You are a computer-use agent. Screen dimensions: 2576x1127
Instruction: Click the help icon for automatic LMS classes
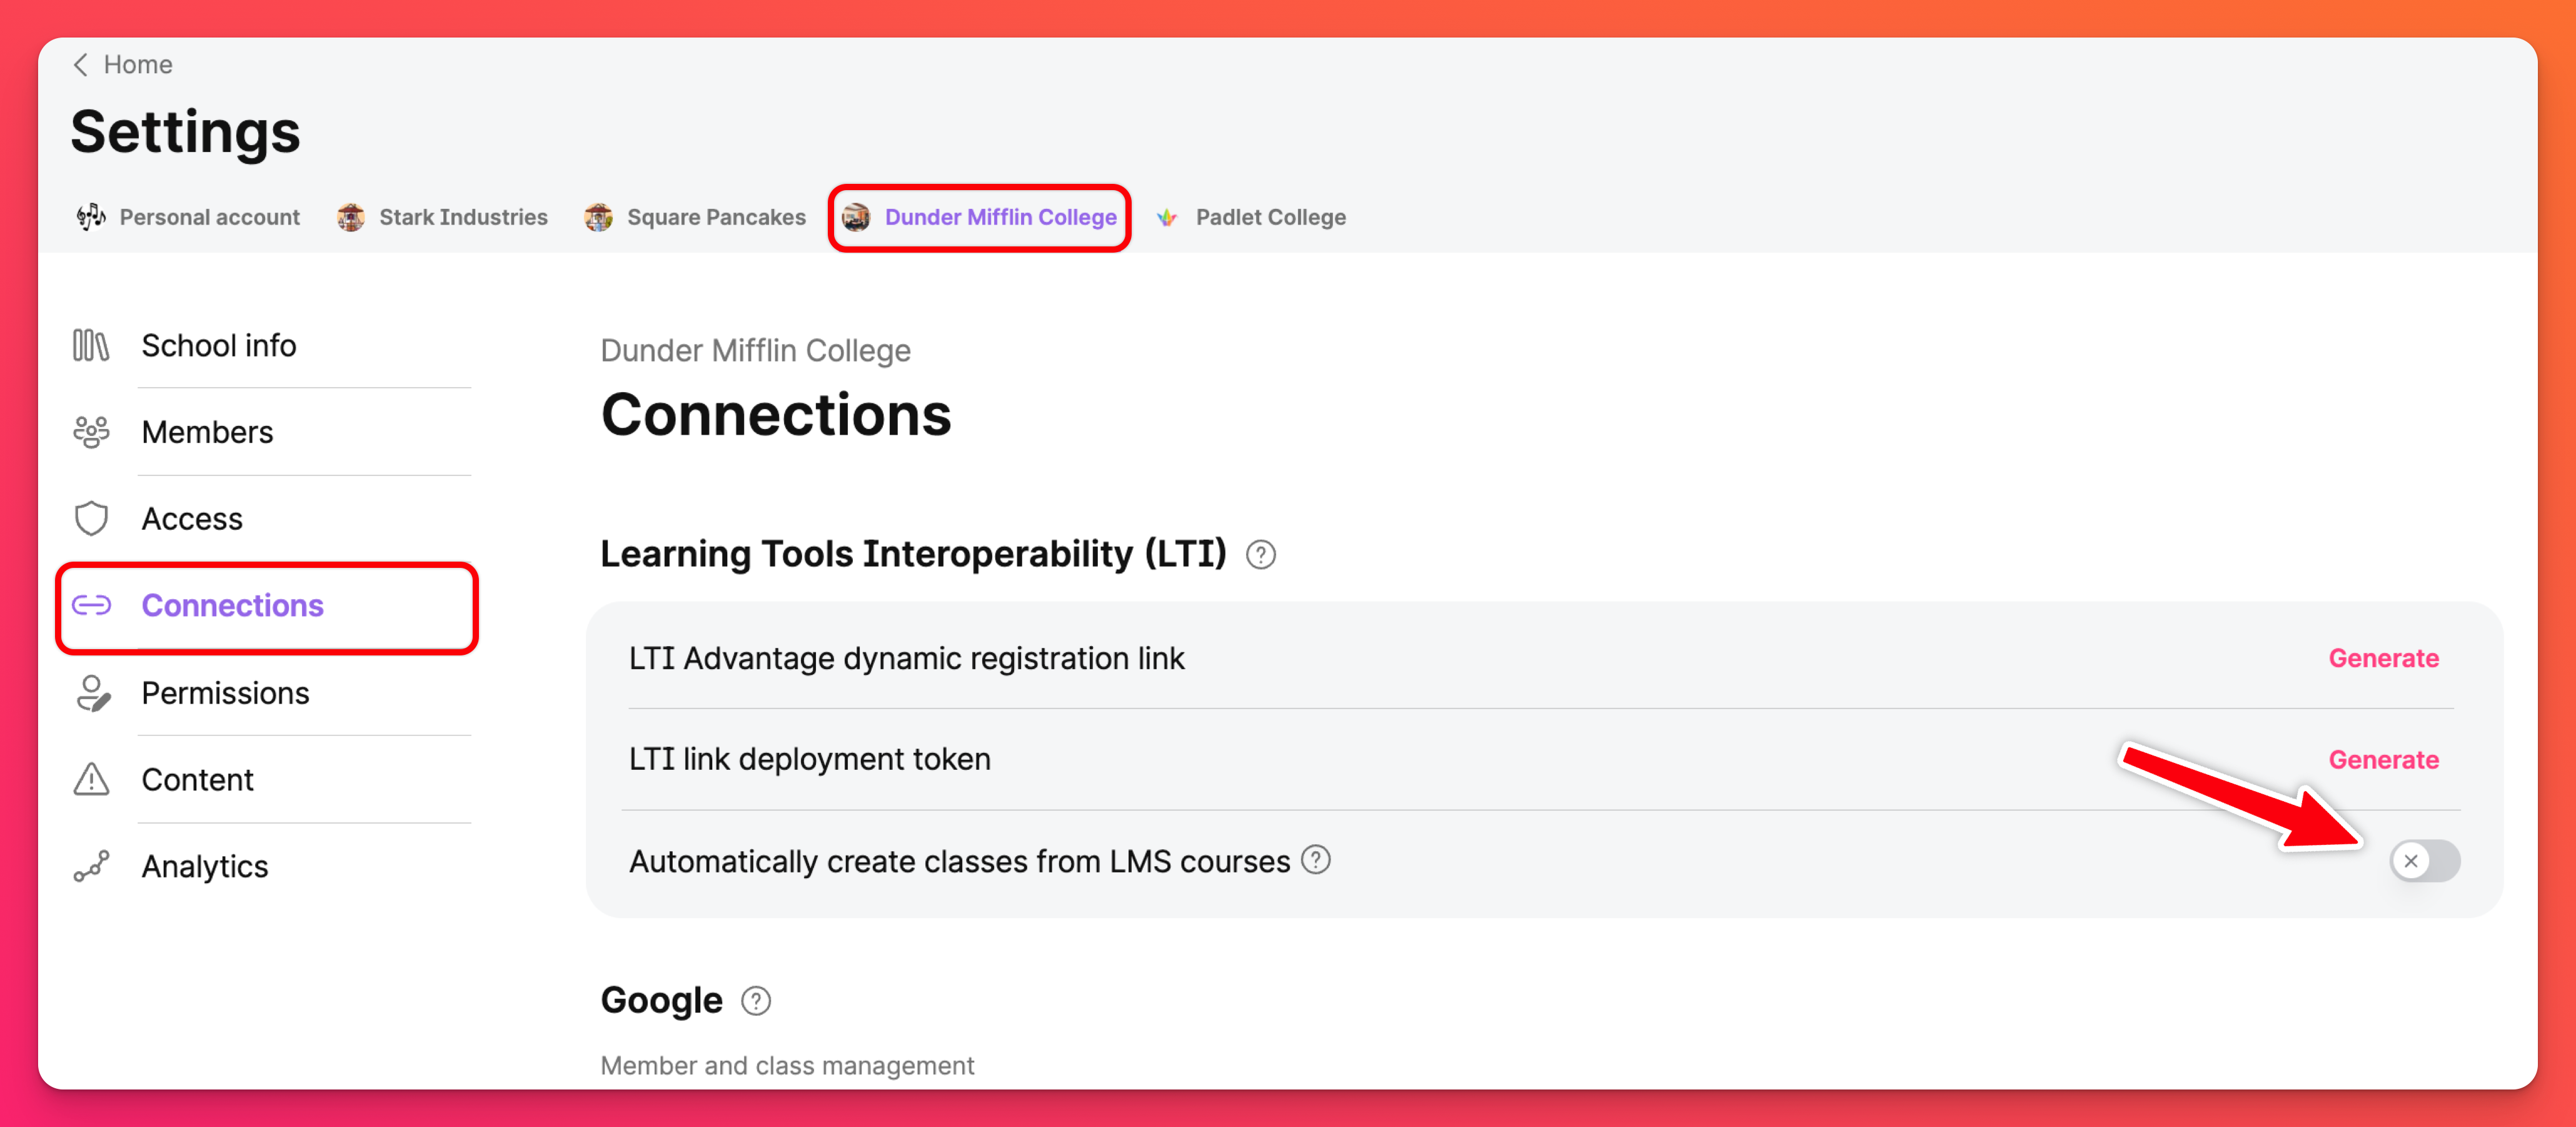point(1316,860)
